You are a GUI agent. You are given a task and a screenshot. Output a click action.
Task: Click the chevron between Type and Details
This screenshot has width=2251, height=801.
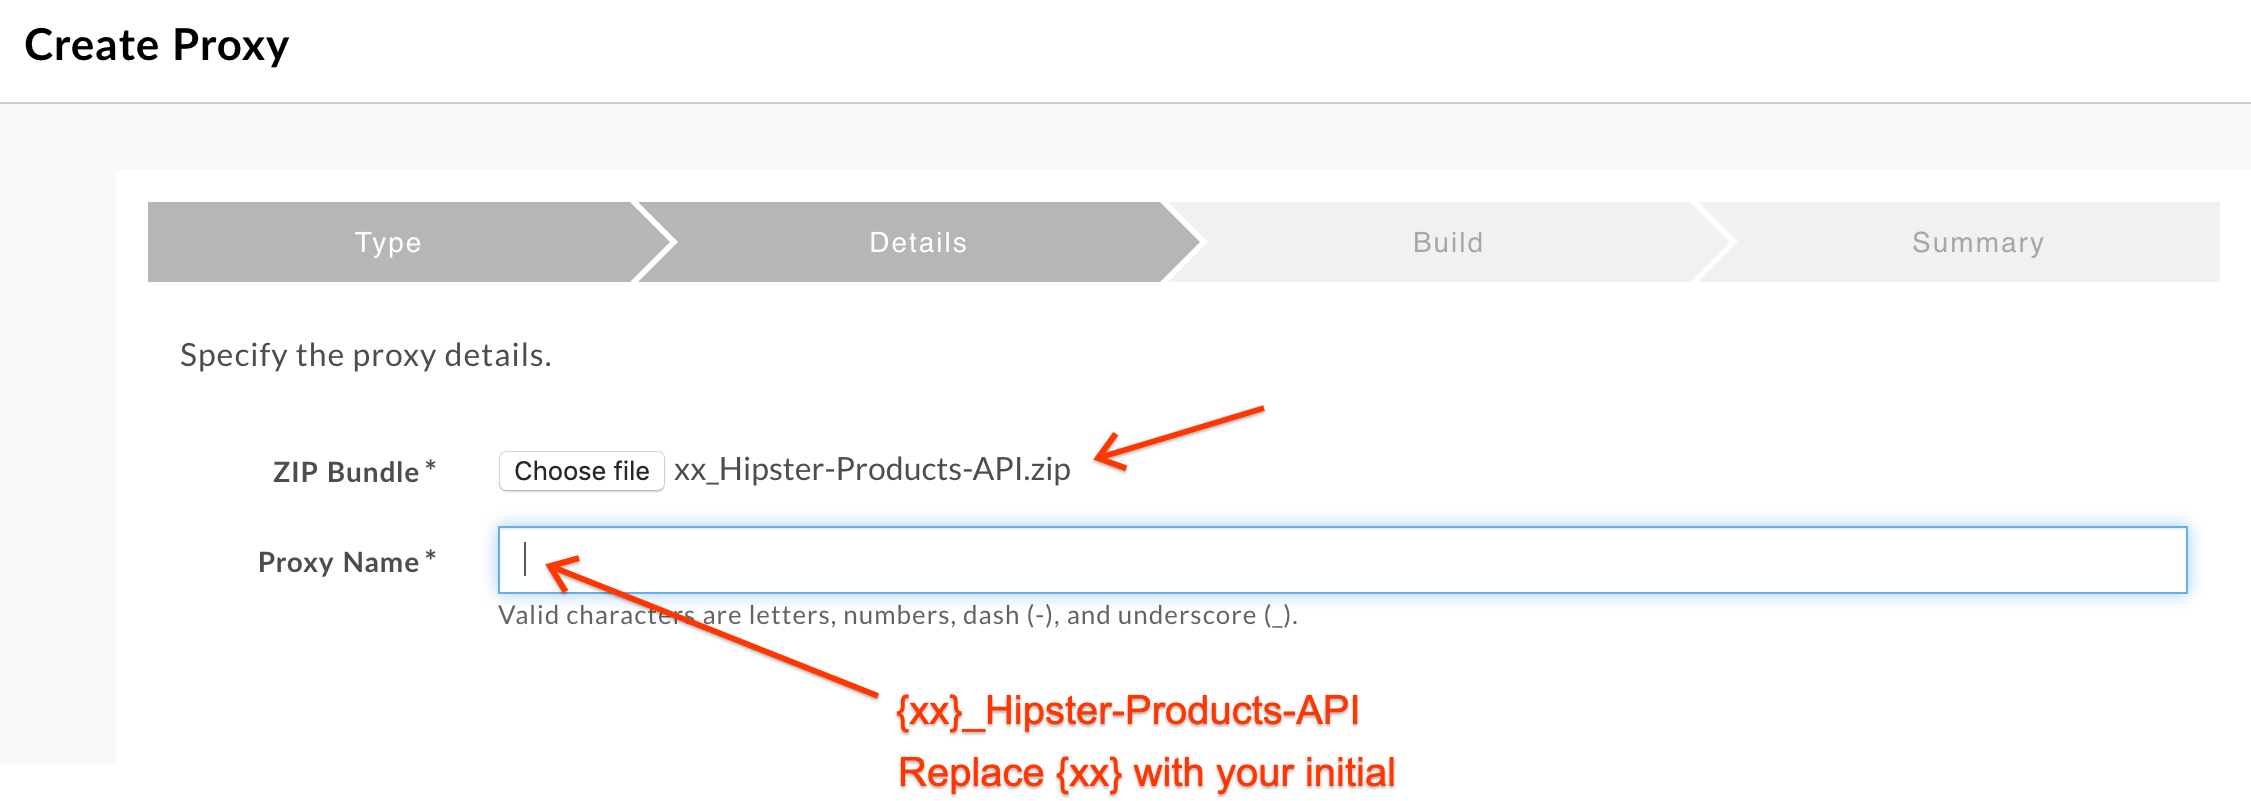pyautogui.click(x=655, y=242)
